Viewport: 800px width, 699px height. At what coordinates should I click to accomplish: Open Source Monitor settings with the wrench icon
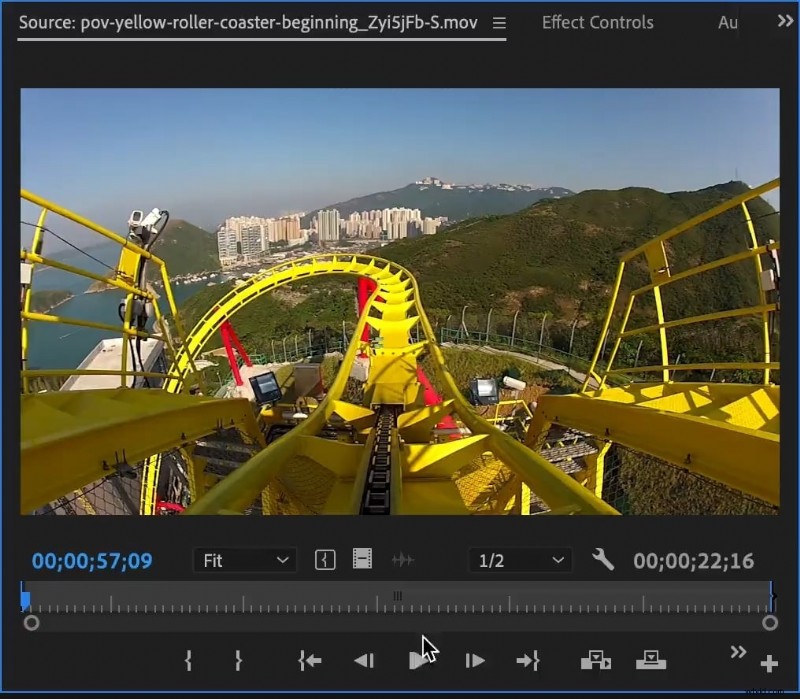[x=604, y=560]
